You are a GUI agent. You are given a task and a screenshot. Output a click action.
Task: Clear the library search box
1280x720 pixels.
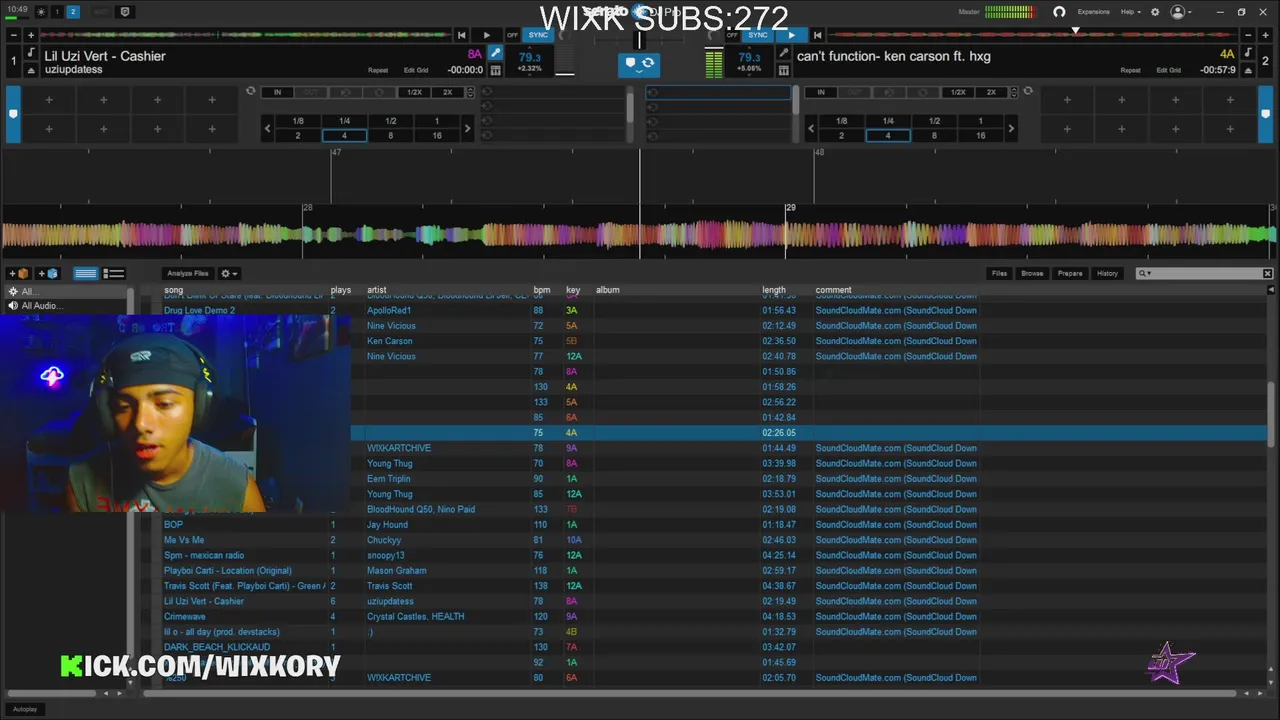[1268, 273]
